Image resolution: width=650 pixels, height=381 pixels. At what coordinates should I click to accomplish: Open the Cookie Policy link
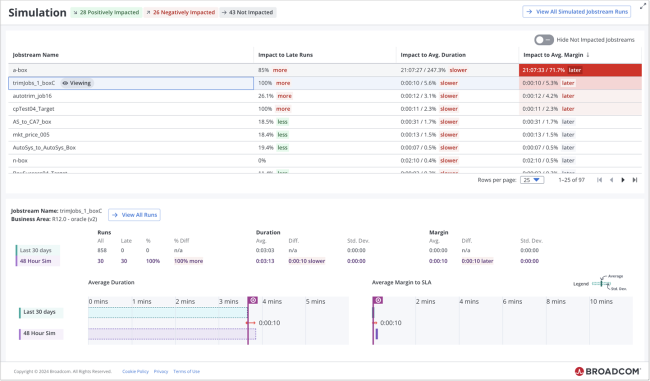135,371
